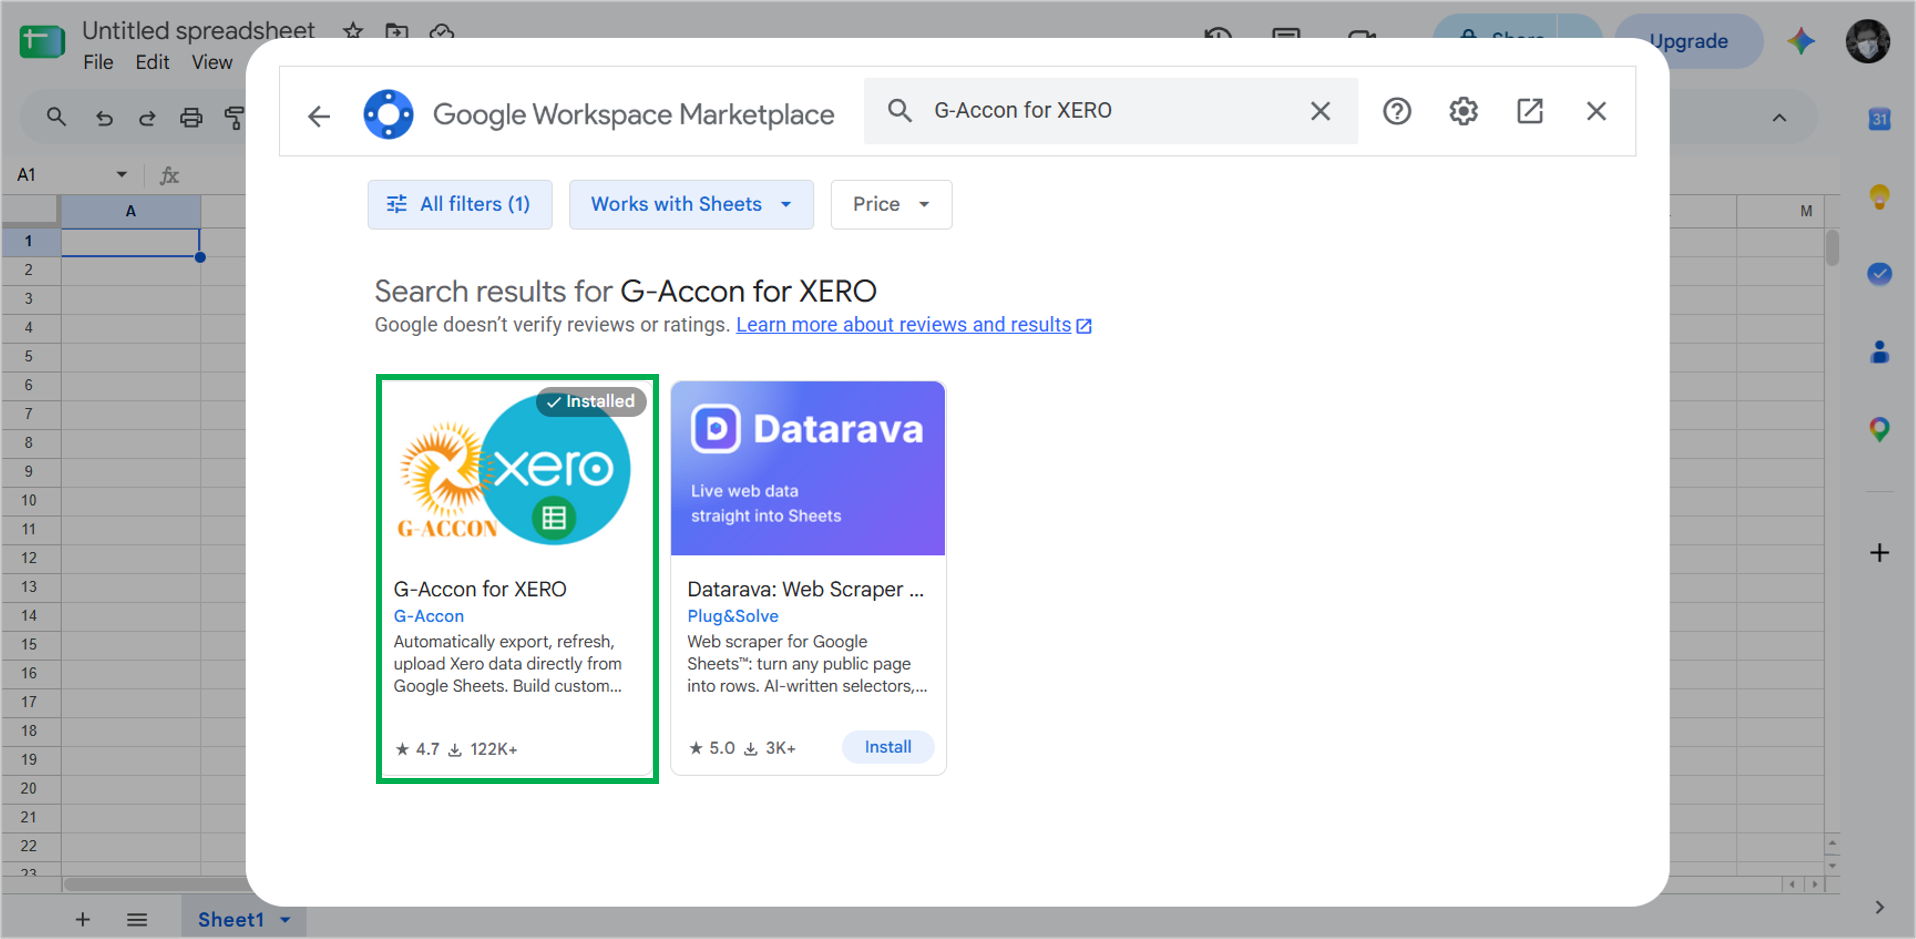Screen dimensions: 1916x939
Task: Open Google Tasks side panel
Action: pos(1880,274)
